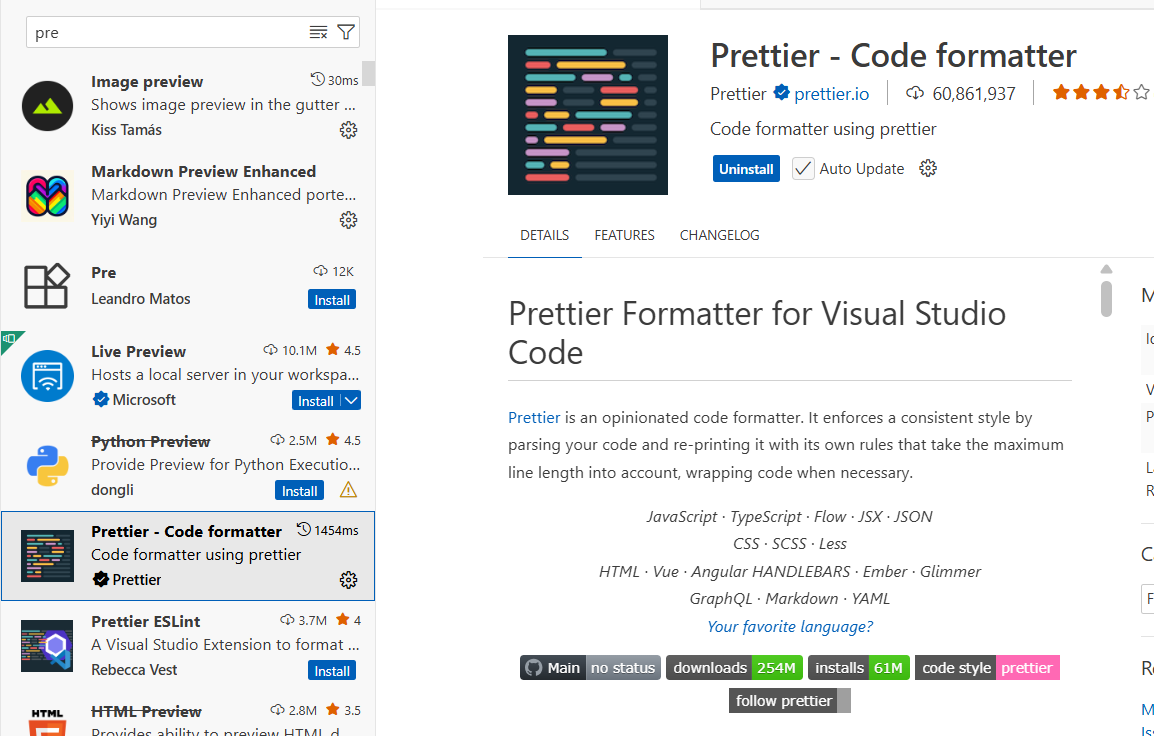Open 'Your favorite language?' link
This screenshot has height=736, width=1154.
point(790,626)
